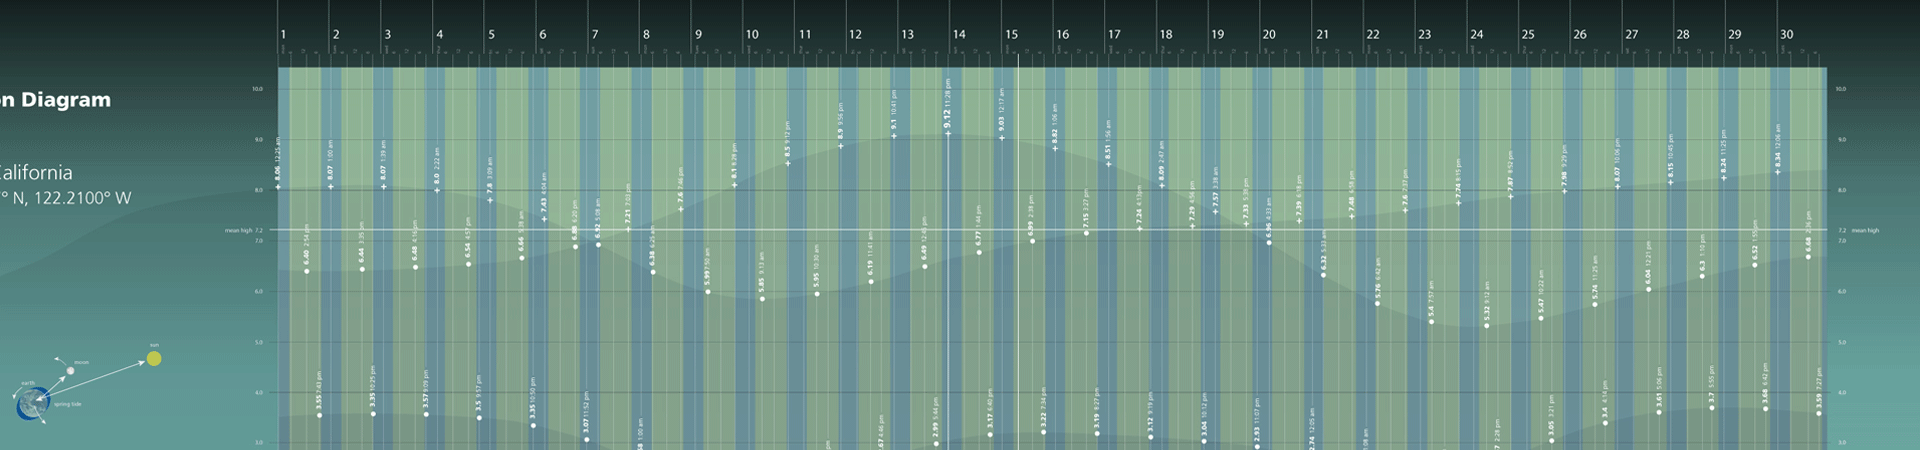
Task: Select day 14 in the date ruler
Action: click(959, 34)
